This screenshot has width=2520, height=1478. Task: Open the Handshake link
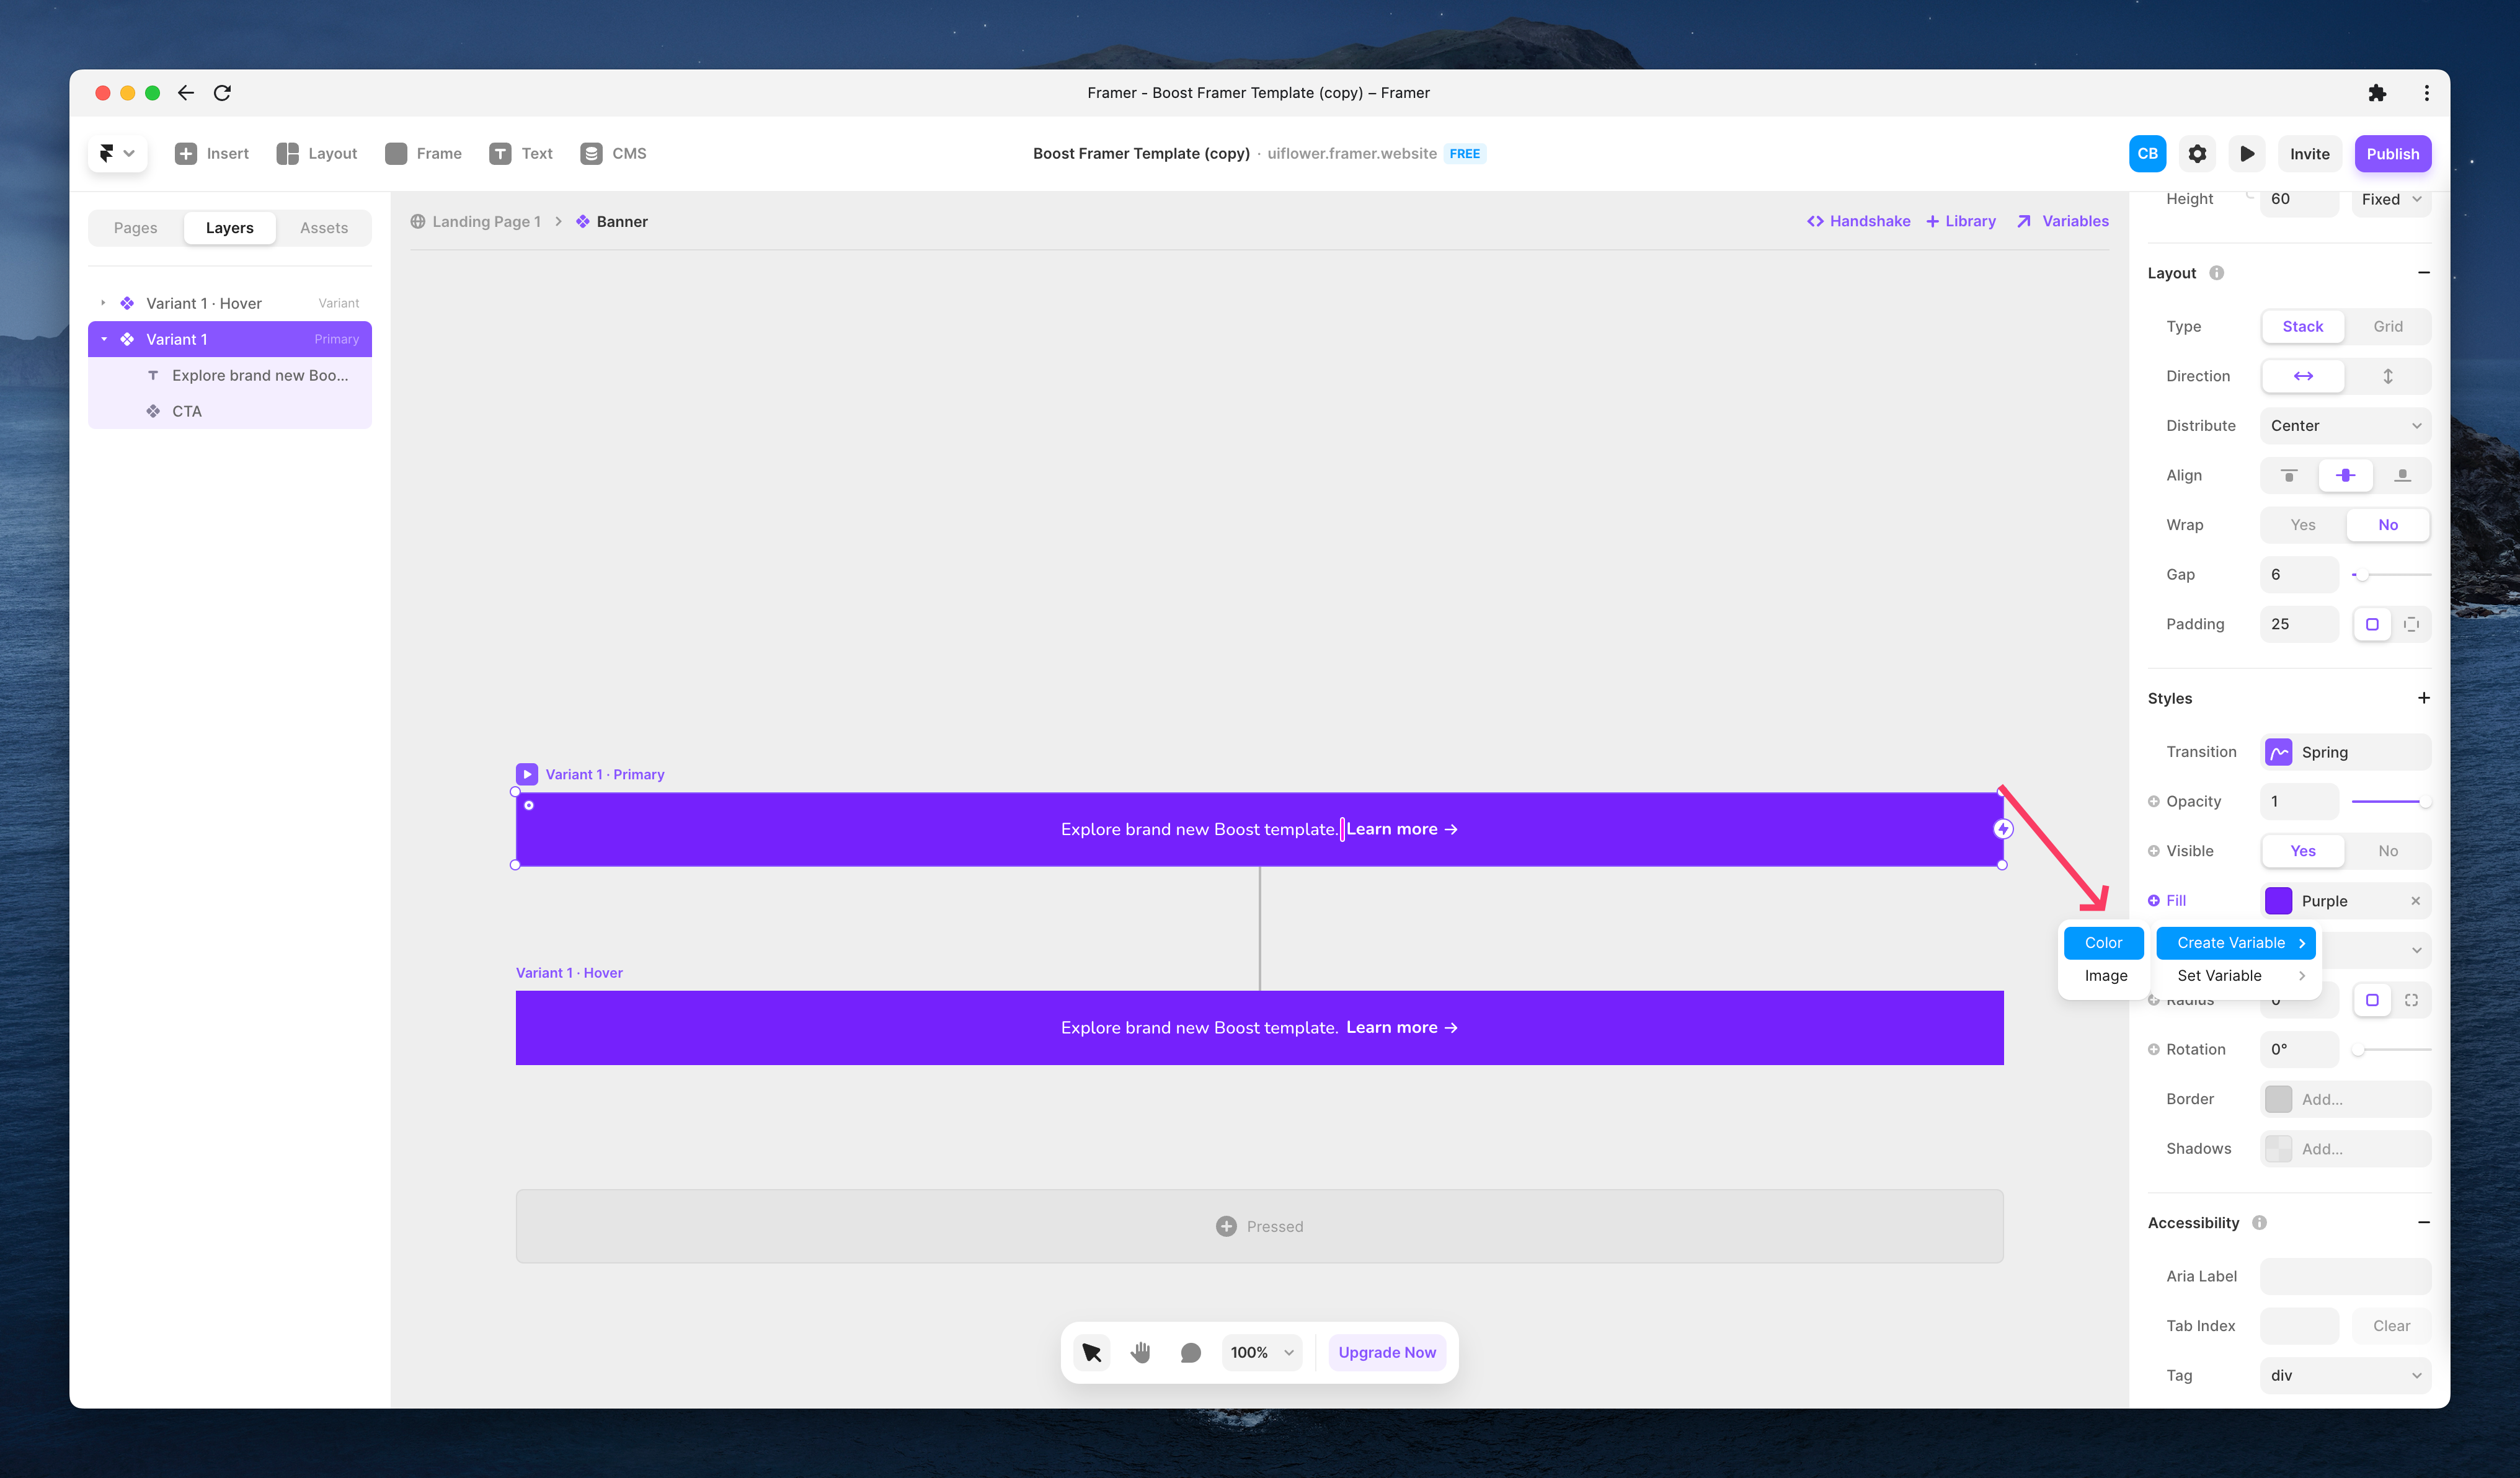click(1858, 221)
